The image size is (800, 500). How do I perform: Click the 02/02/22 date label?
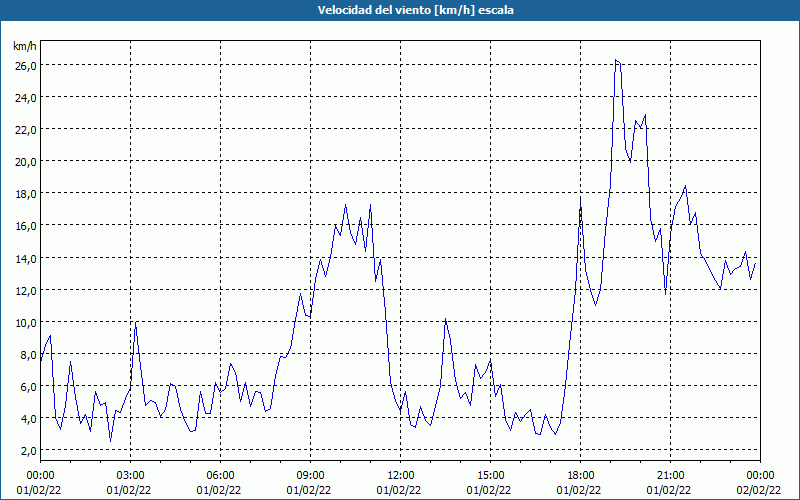click(x=758, y=491)
